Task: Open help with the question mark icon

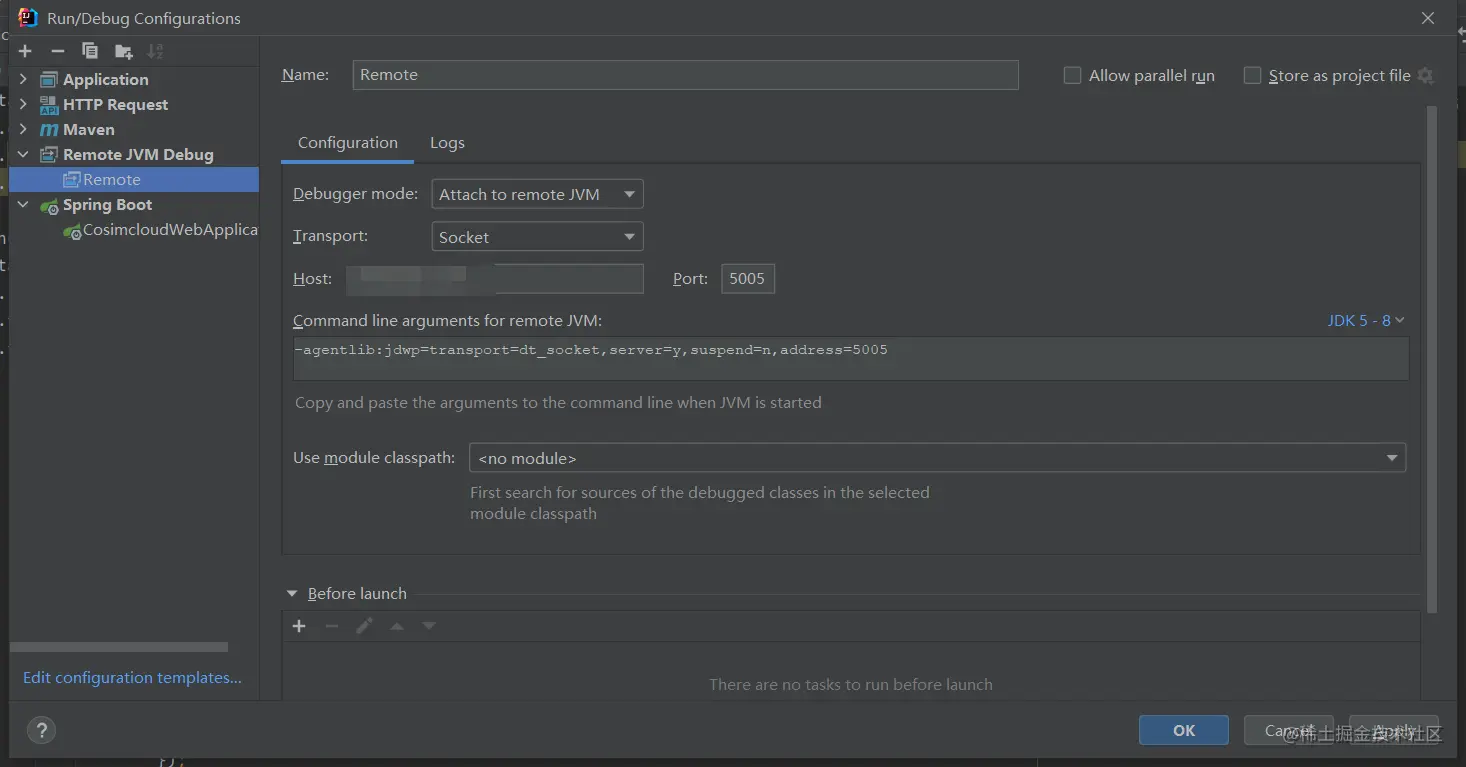Action: (41, 730)
